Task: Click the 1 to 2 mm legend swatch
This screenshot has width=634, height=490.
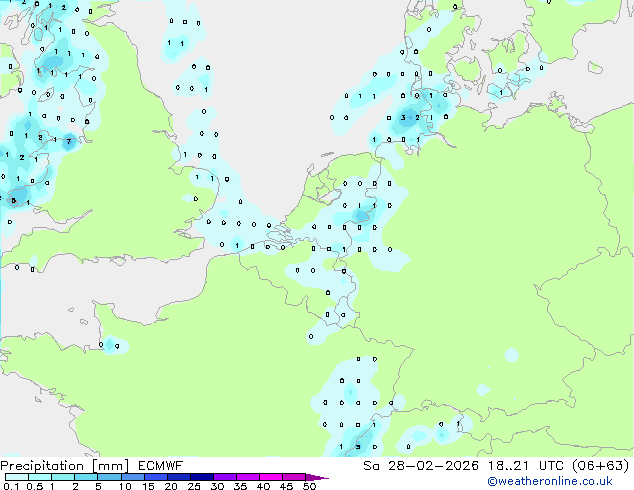Action: click(63, 477)
